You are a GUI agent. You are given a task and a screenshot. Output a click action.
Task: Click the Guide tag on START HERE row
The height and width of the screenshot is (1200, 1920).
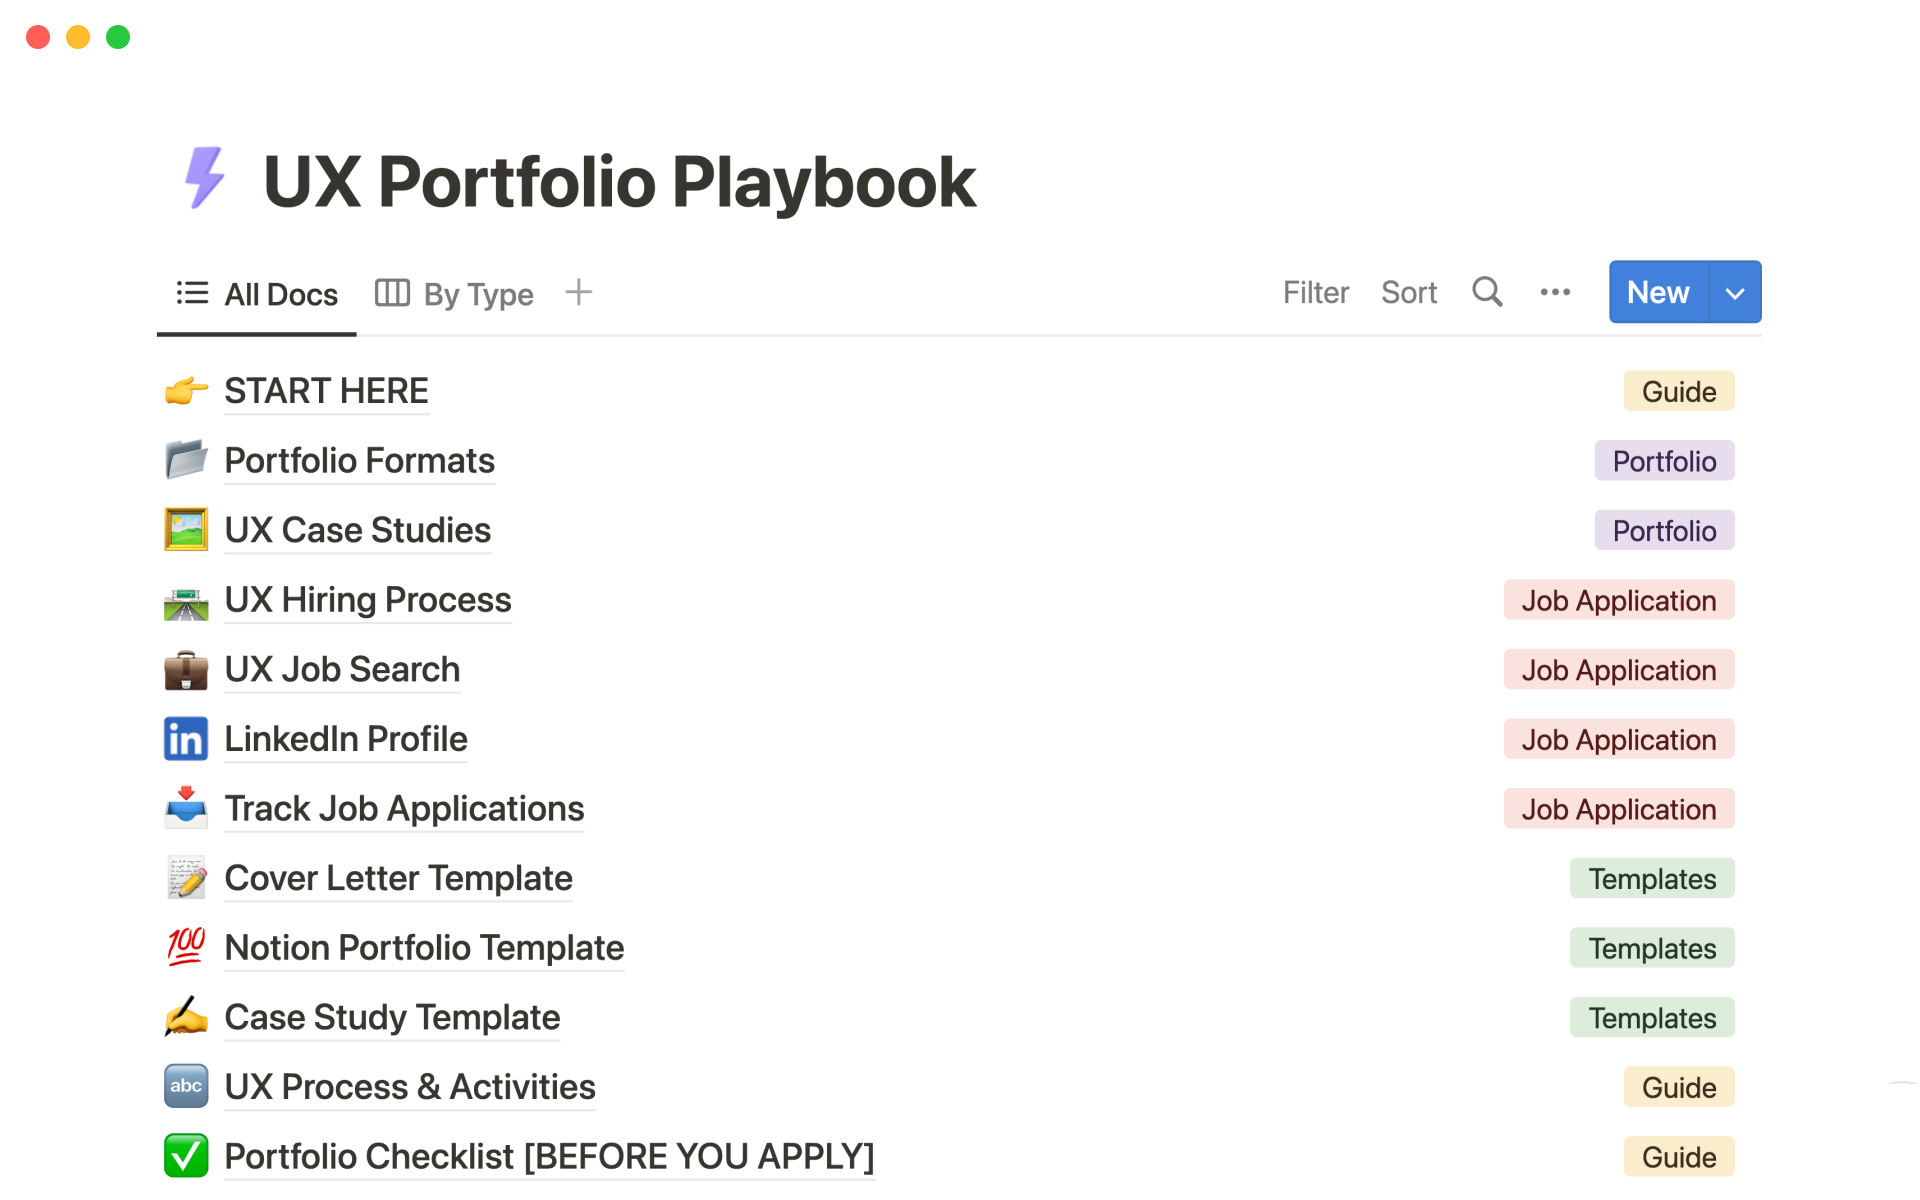pyautogui.click(x=1678, y=392)
